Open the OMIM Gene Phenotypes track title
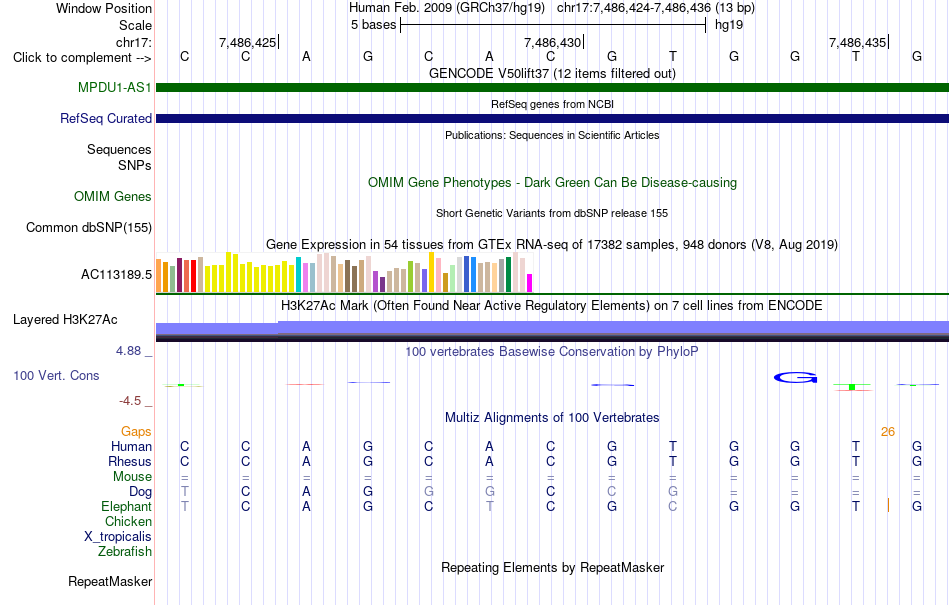Image resolution: width=950 pixels, height=605 pixels. click(552, 182)
